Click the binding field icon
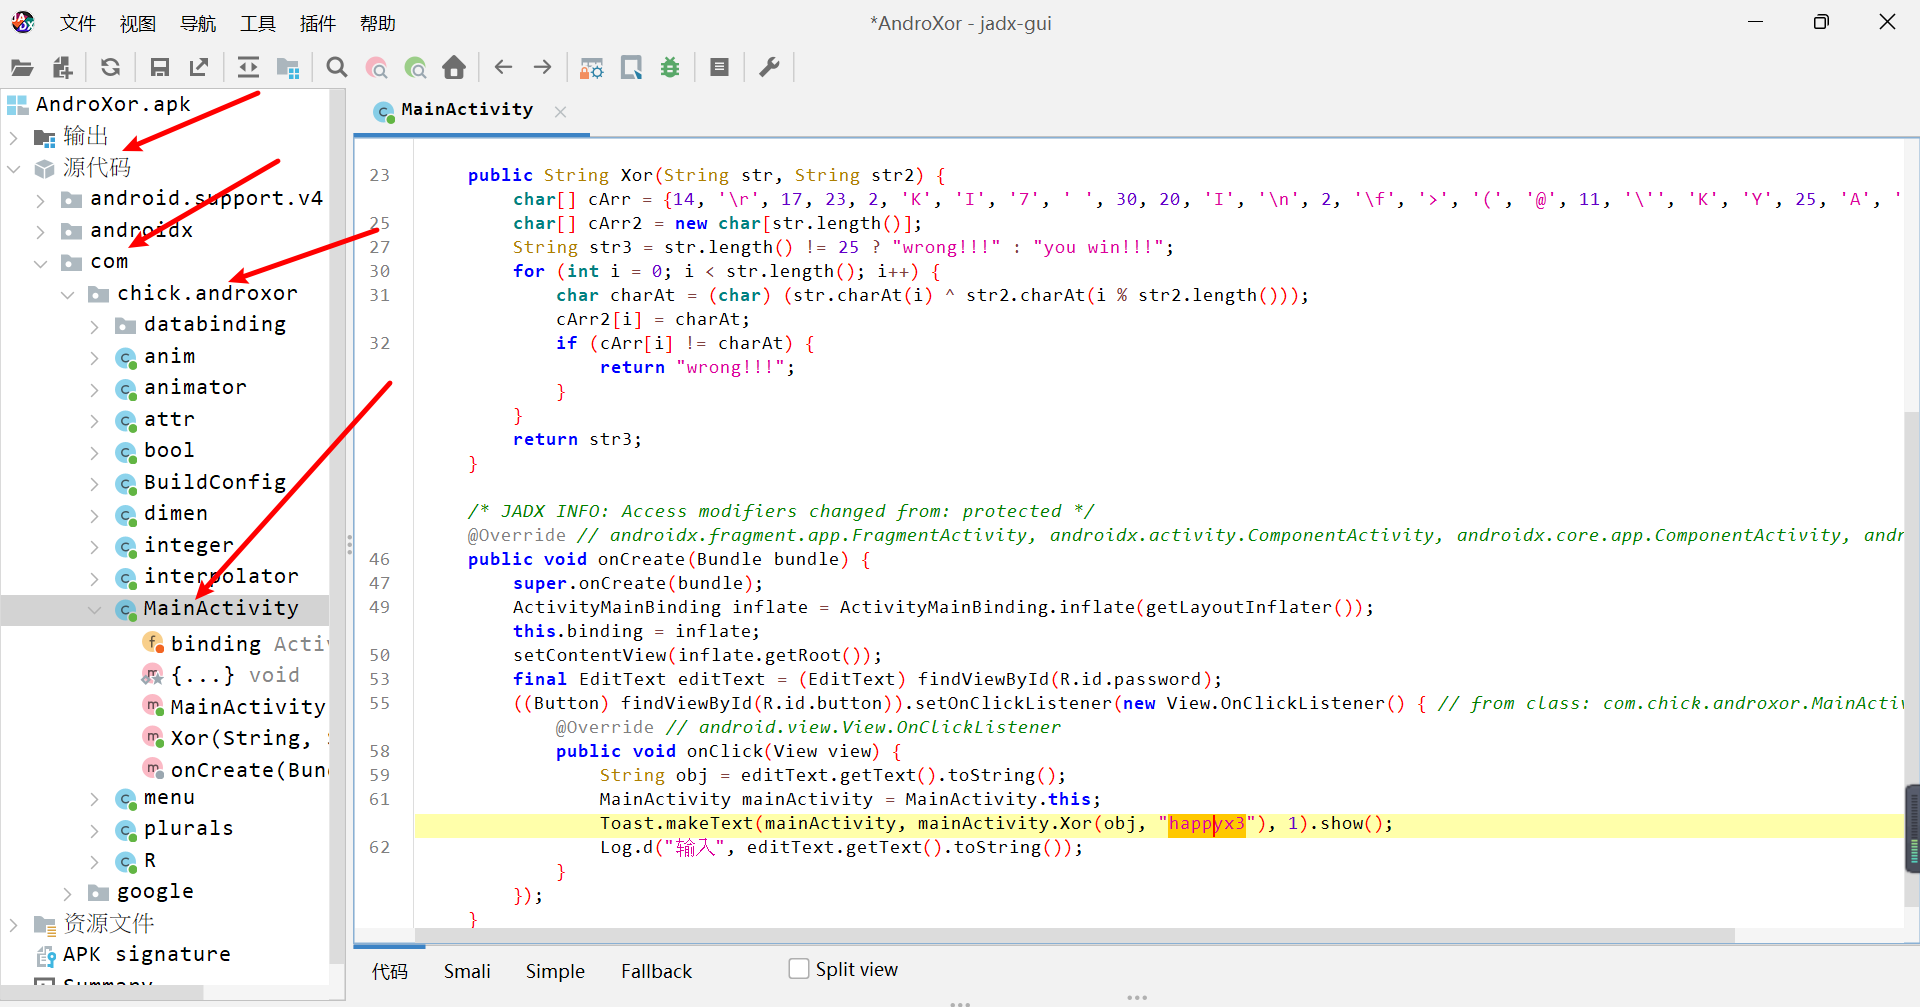 (153, 643)
